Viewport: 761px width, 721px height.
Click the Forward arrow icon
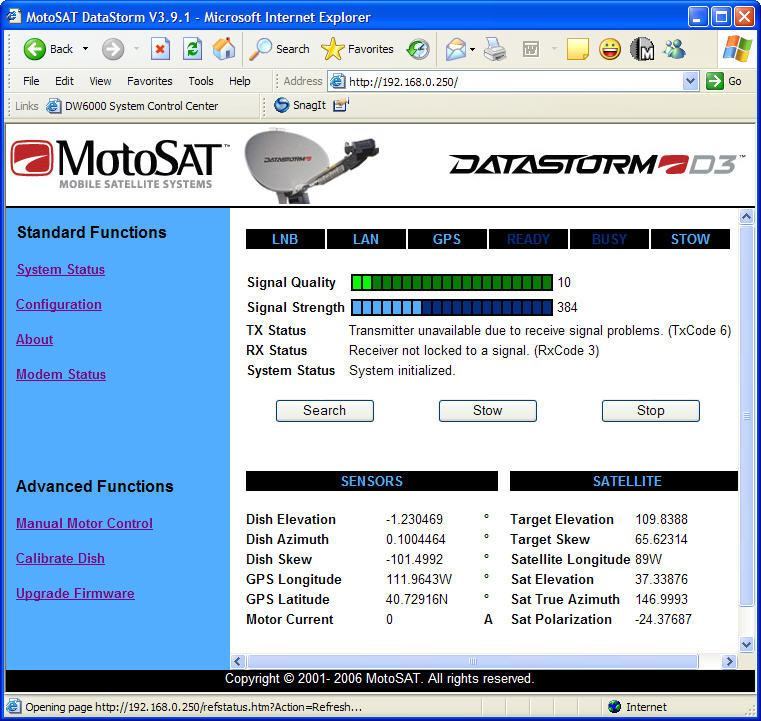pyautogui.click(x=113, y=49)
